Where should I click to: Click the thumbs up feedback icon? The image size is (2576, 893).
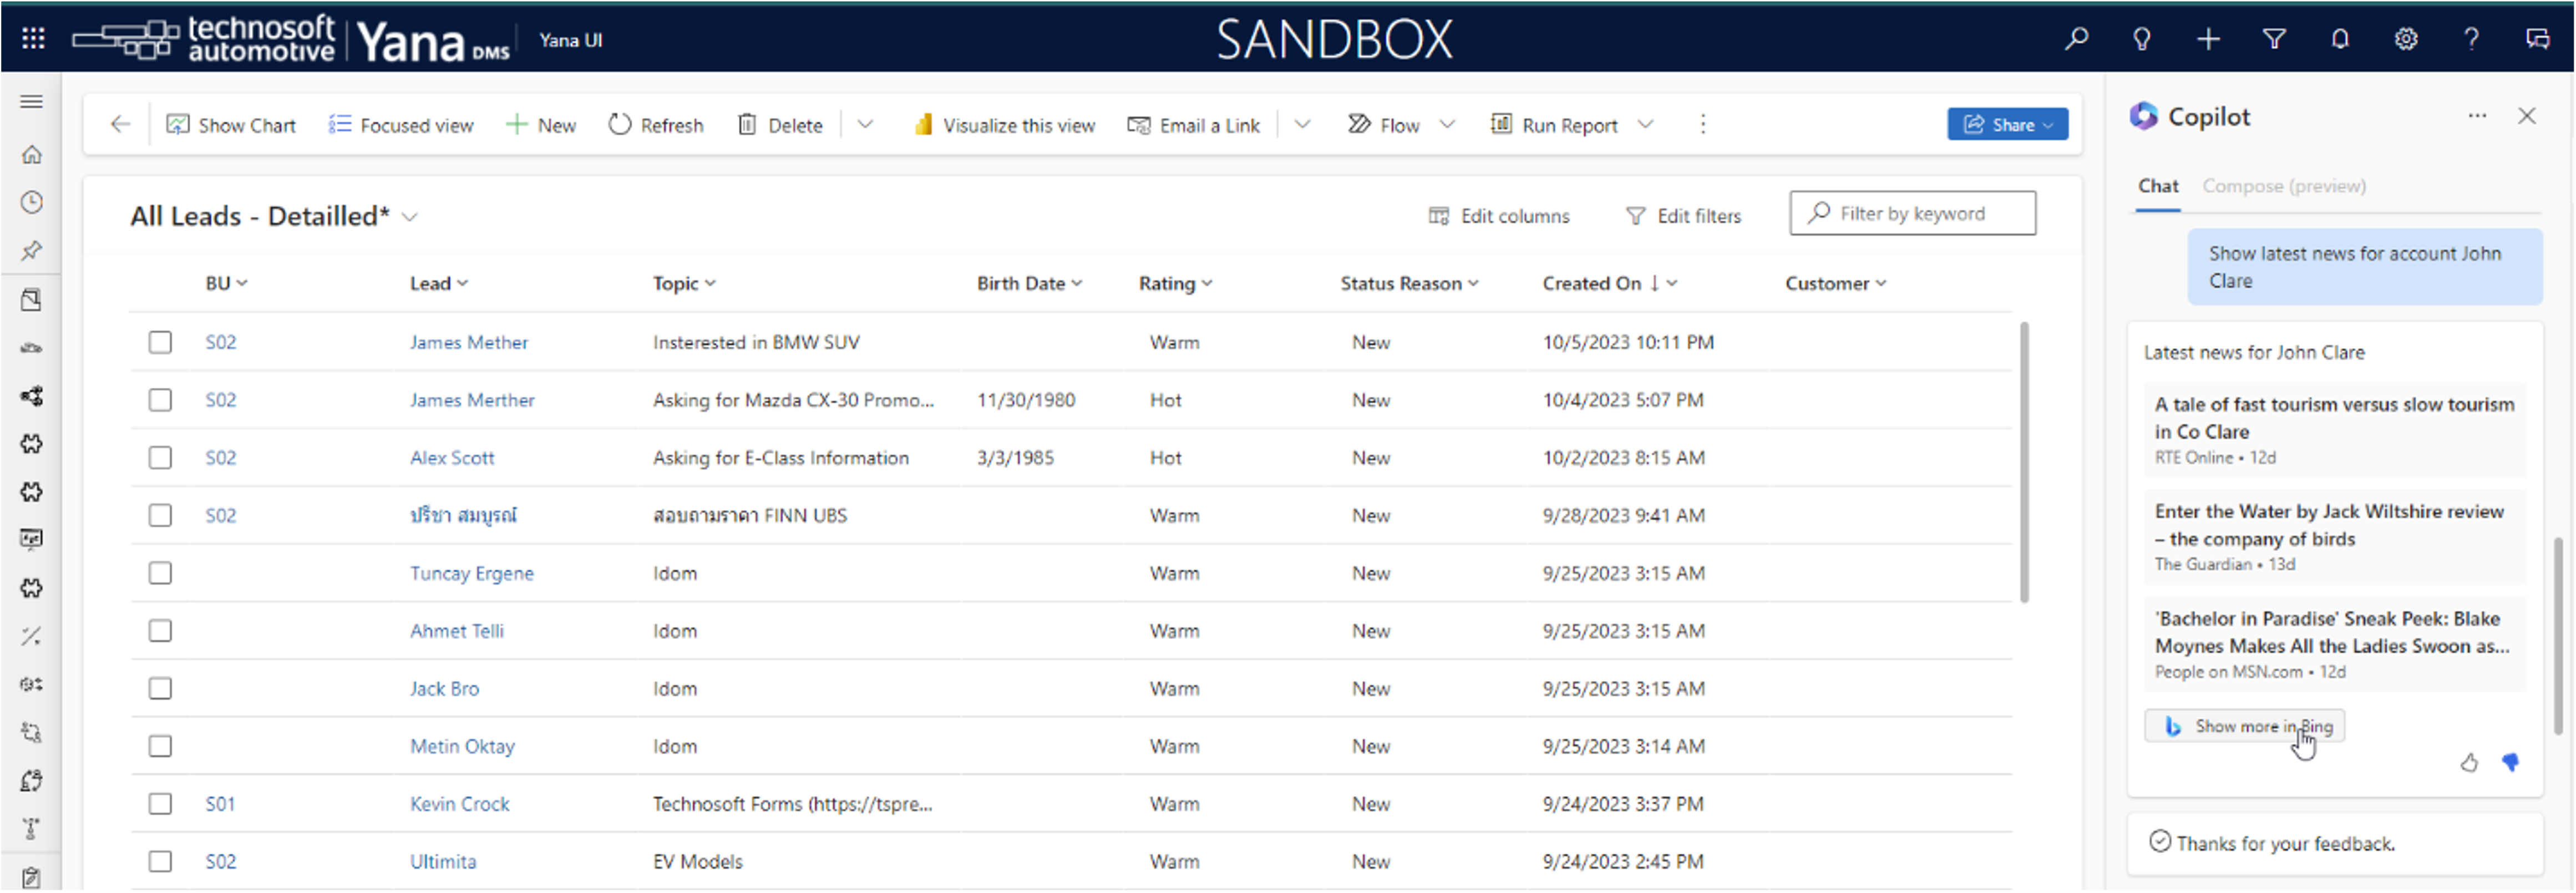click(x=2469, y=763)
